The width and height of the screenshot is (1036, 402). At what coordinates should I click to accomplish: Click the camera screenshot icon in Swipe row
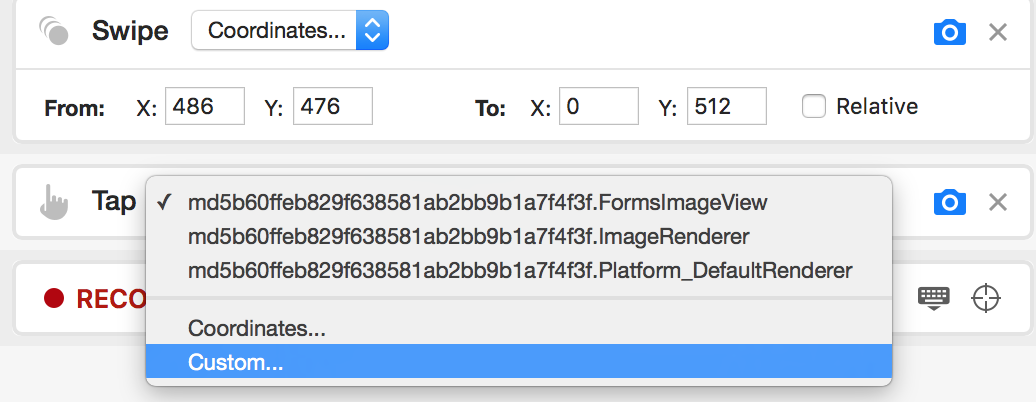tap(949, 32)
